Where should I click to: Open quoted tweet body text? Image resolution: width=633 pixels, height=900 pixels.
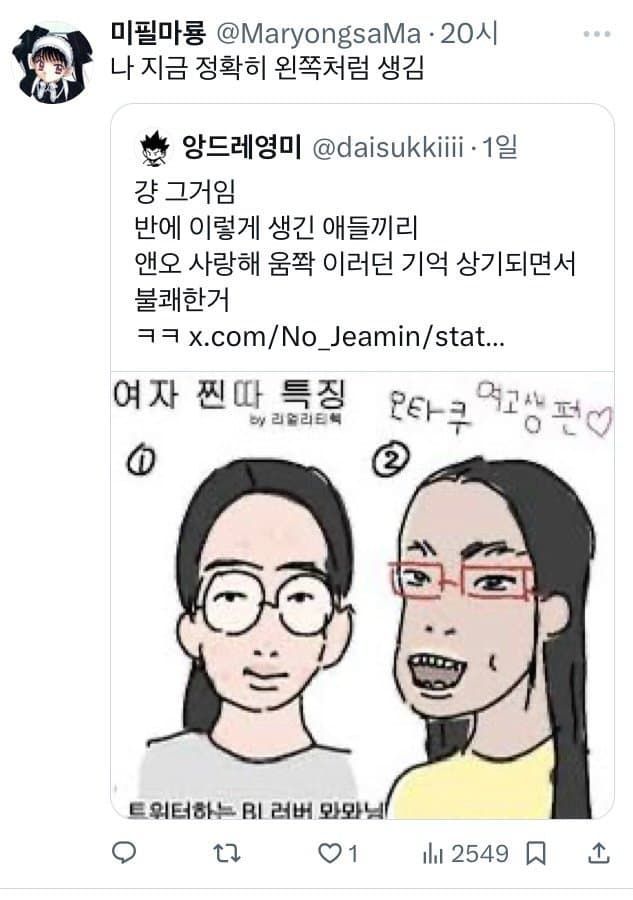354,263
